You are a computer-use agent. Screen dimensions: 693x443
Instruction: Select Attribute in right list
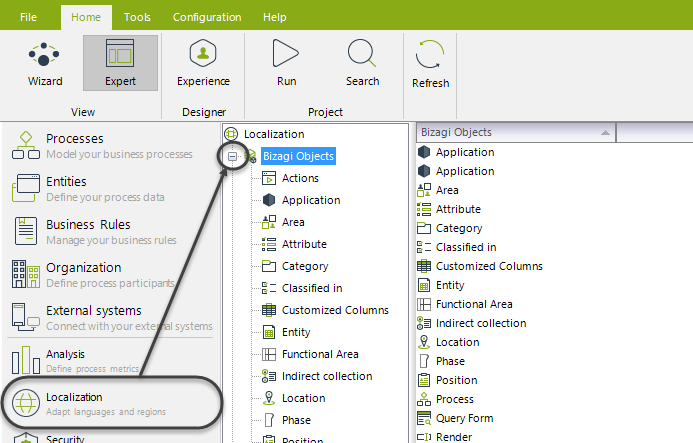point(458,209)
